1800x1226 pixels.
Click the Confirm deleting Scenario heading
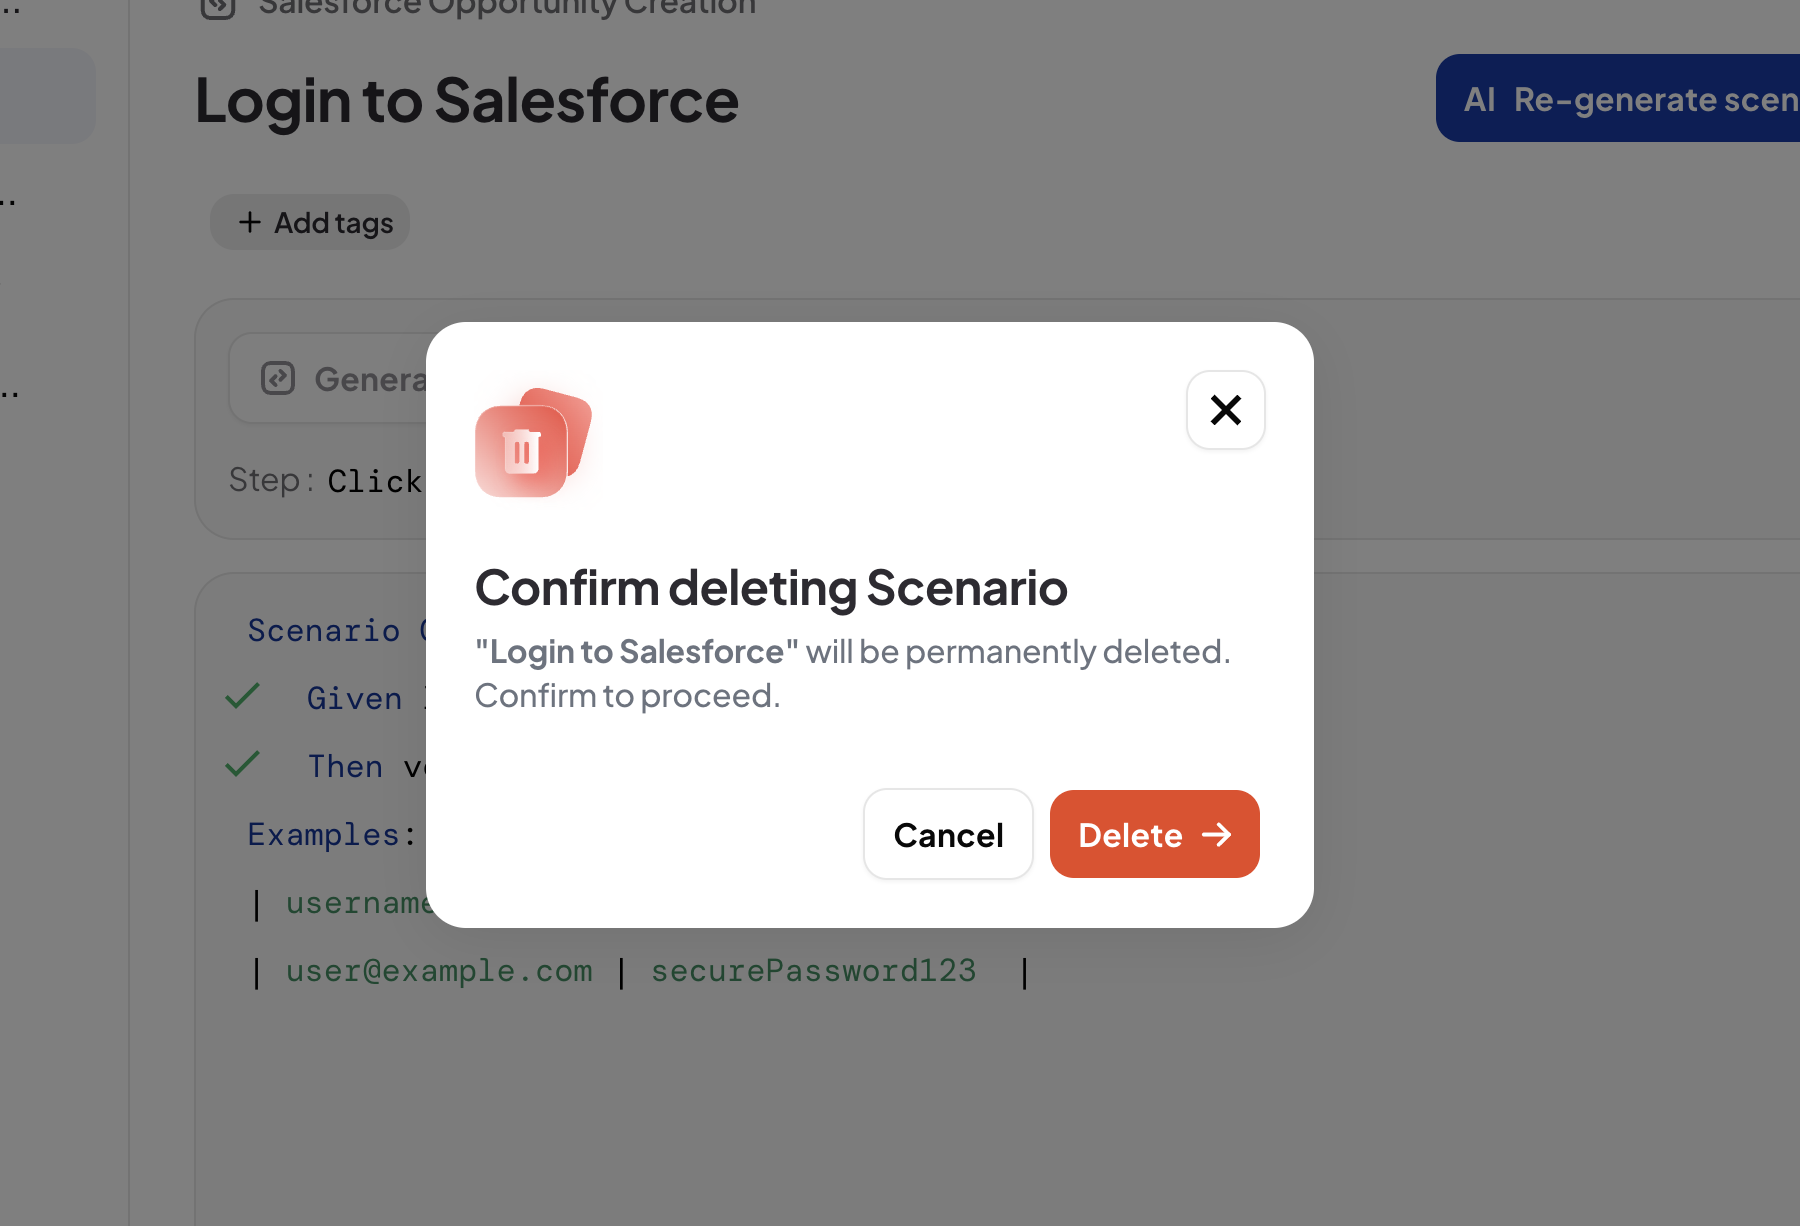[771, 588]
